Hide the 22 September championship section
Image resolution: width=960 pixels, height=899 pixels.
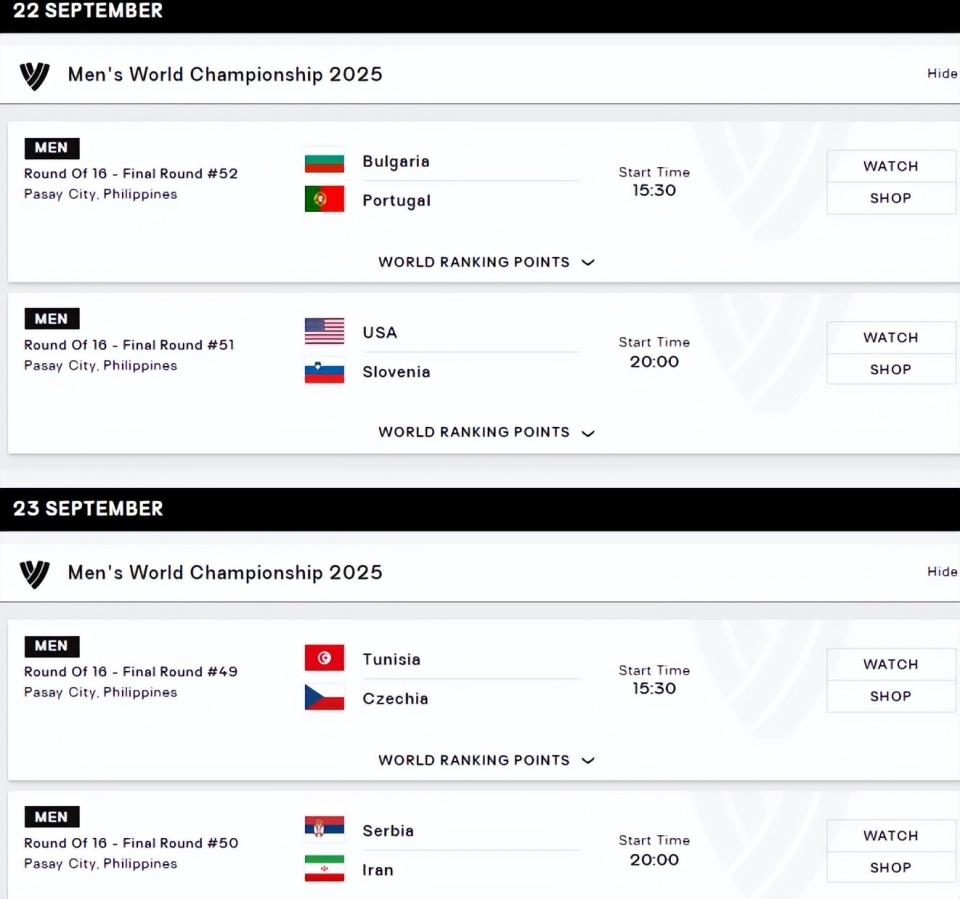pyautogui.click(x=942, y=74)
